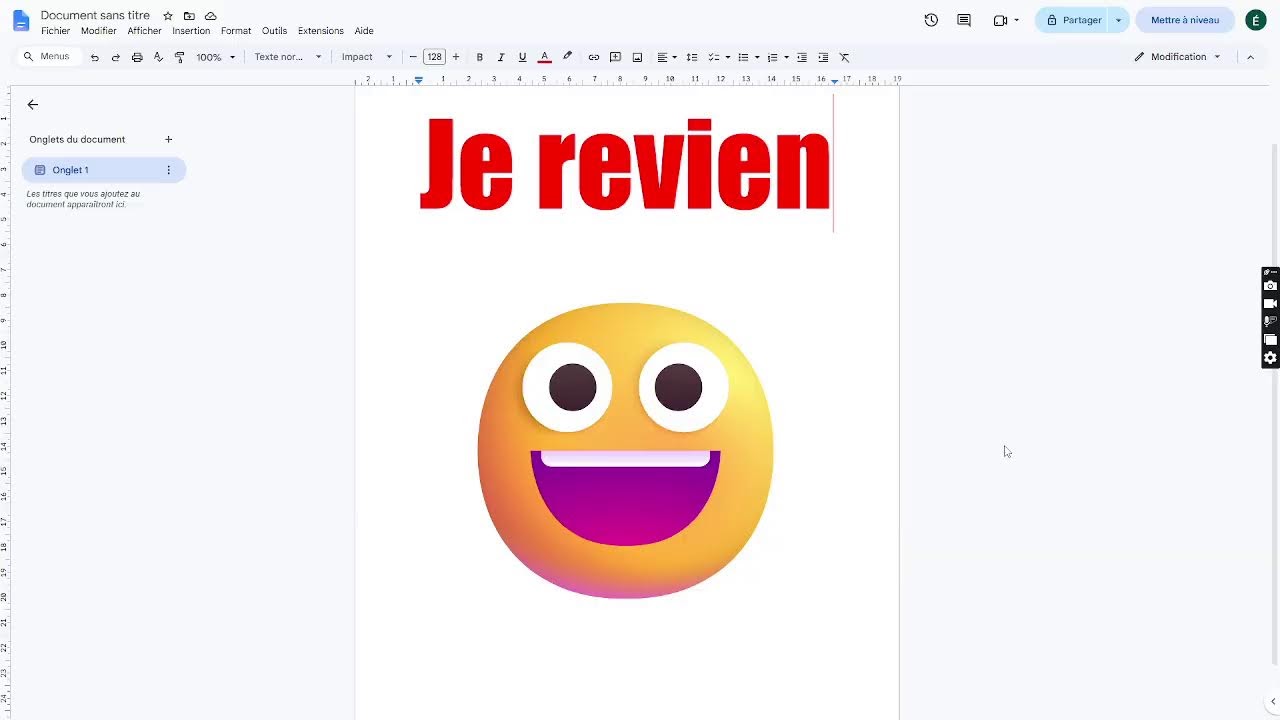Open the Extensions menu
1280x720 pixels.
(320, 31)
